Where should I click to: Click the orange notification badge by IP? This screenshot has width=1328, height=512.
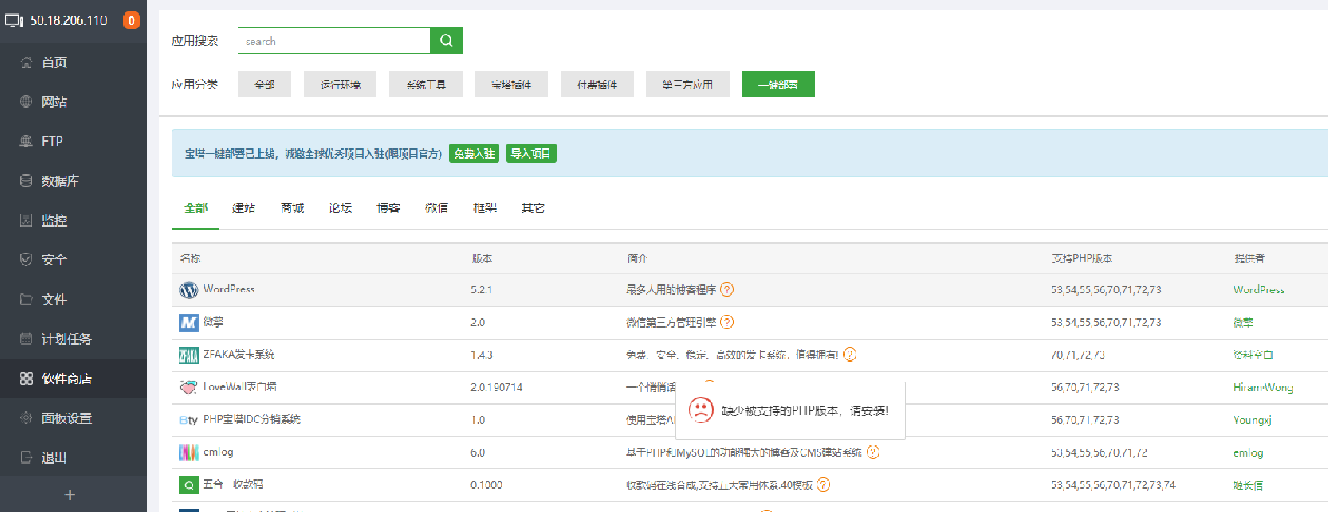click(131, 20)
